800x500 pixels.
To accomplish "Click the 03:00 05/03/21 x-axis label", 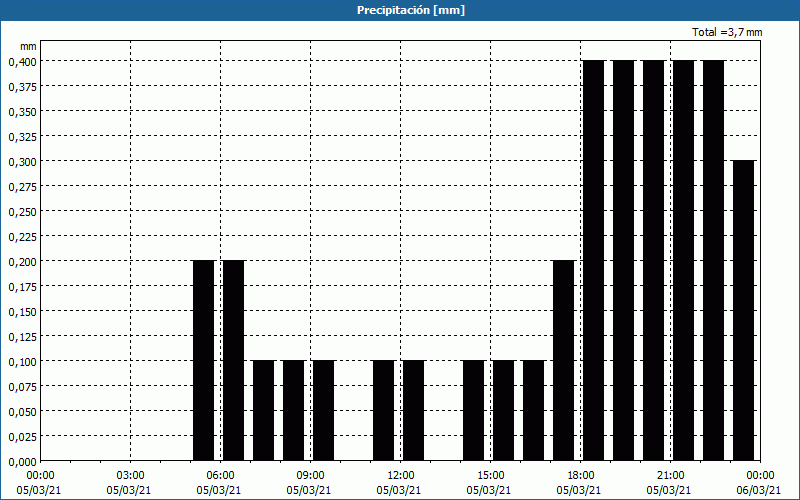I will (129, 483).
